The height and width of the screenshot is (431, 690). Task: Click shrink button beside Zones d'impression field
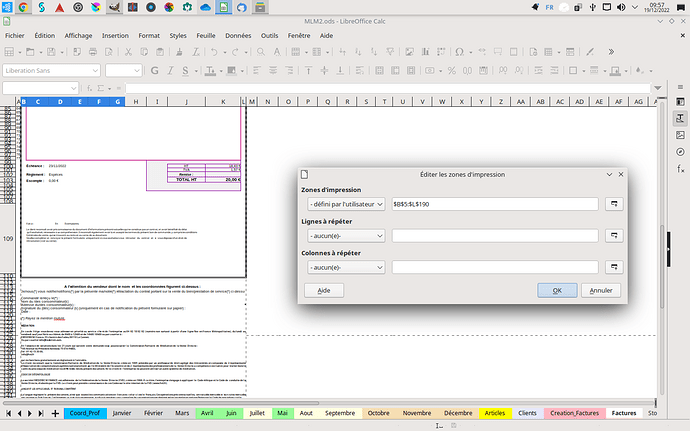pyautogui.click(x=614, y=204)
